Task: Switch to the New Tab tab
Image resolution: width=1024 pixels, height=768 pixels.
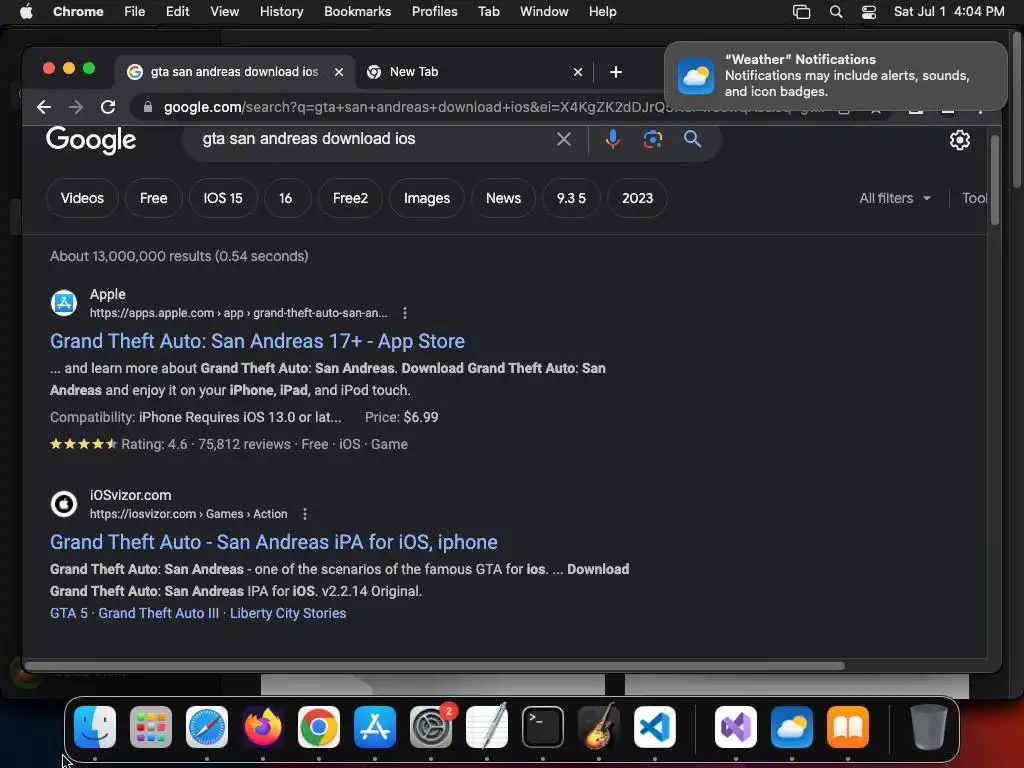Action: [473, 72]
